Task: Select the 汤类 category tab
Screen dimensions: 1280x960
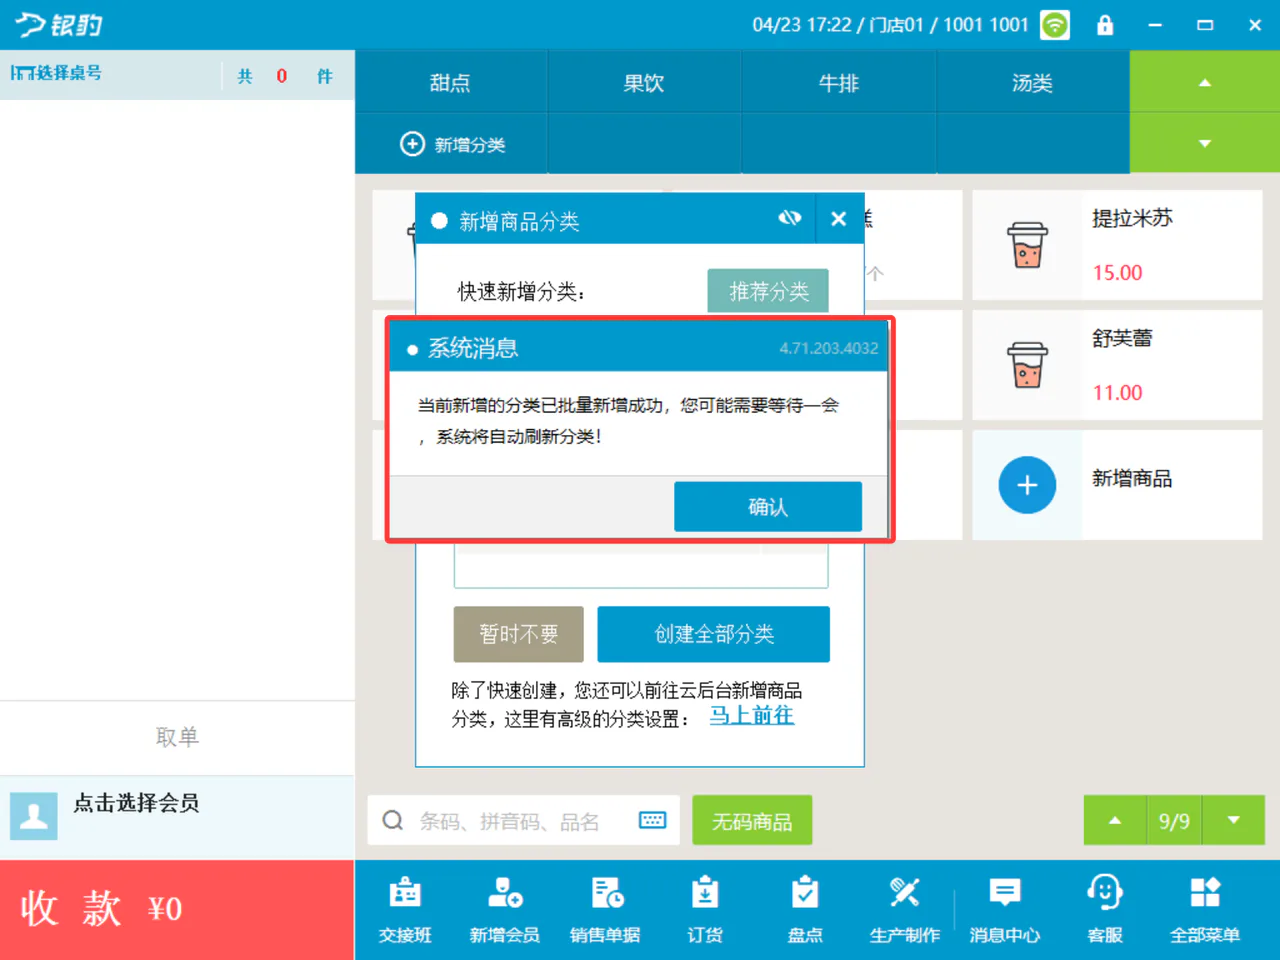Action: (1033, 82)
